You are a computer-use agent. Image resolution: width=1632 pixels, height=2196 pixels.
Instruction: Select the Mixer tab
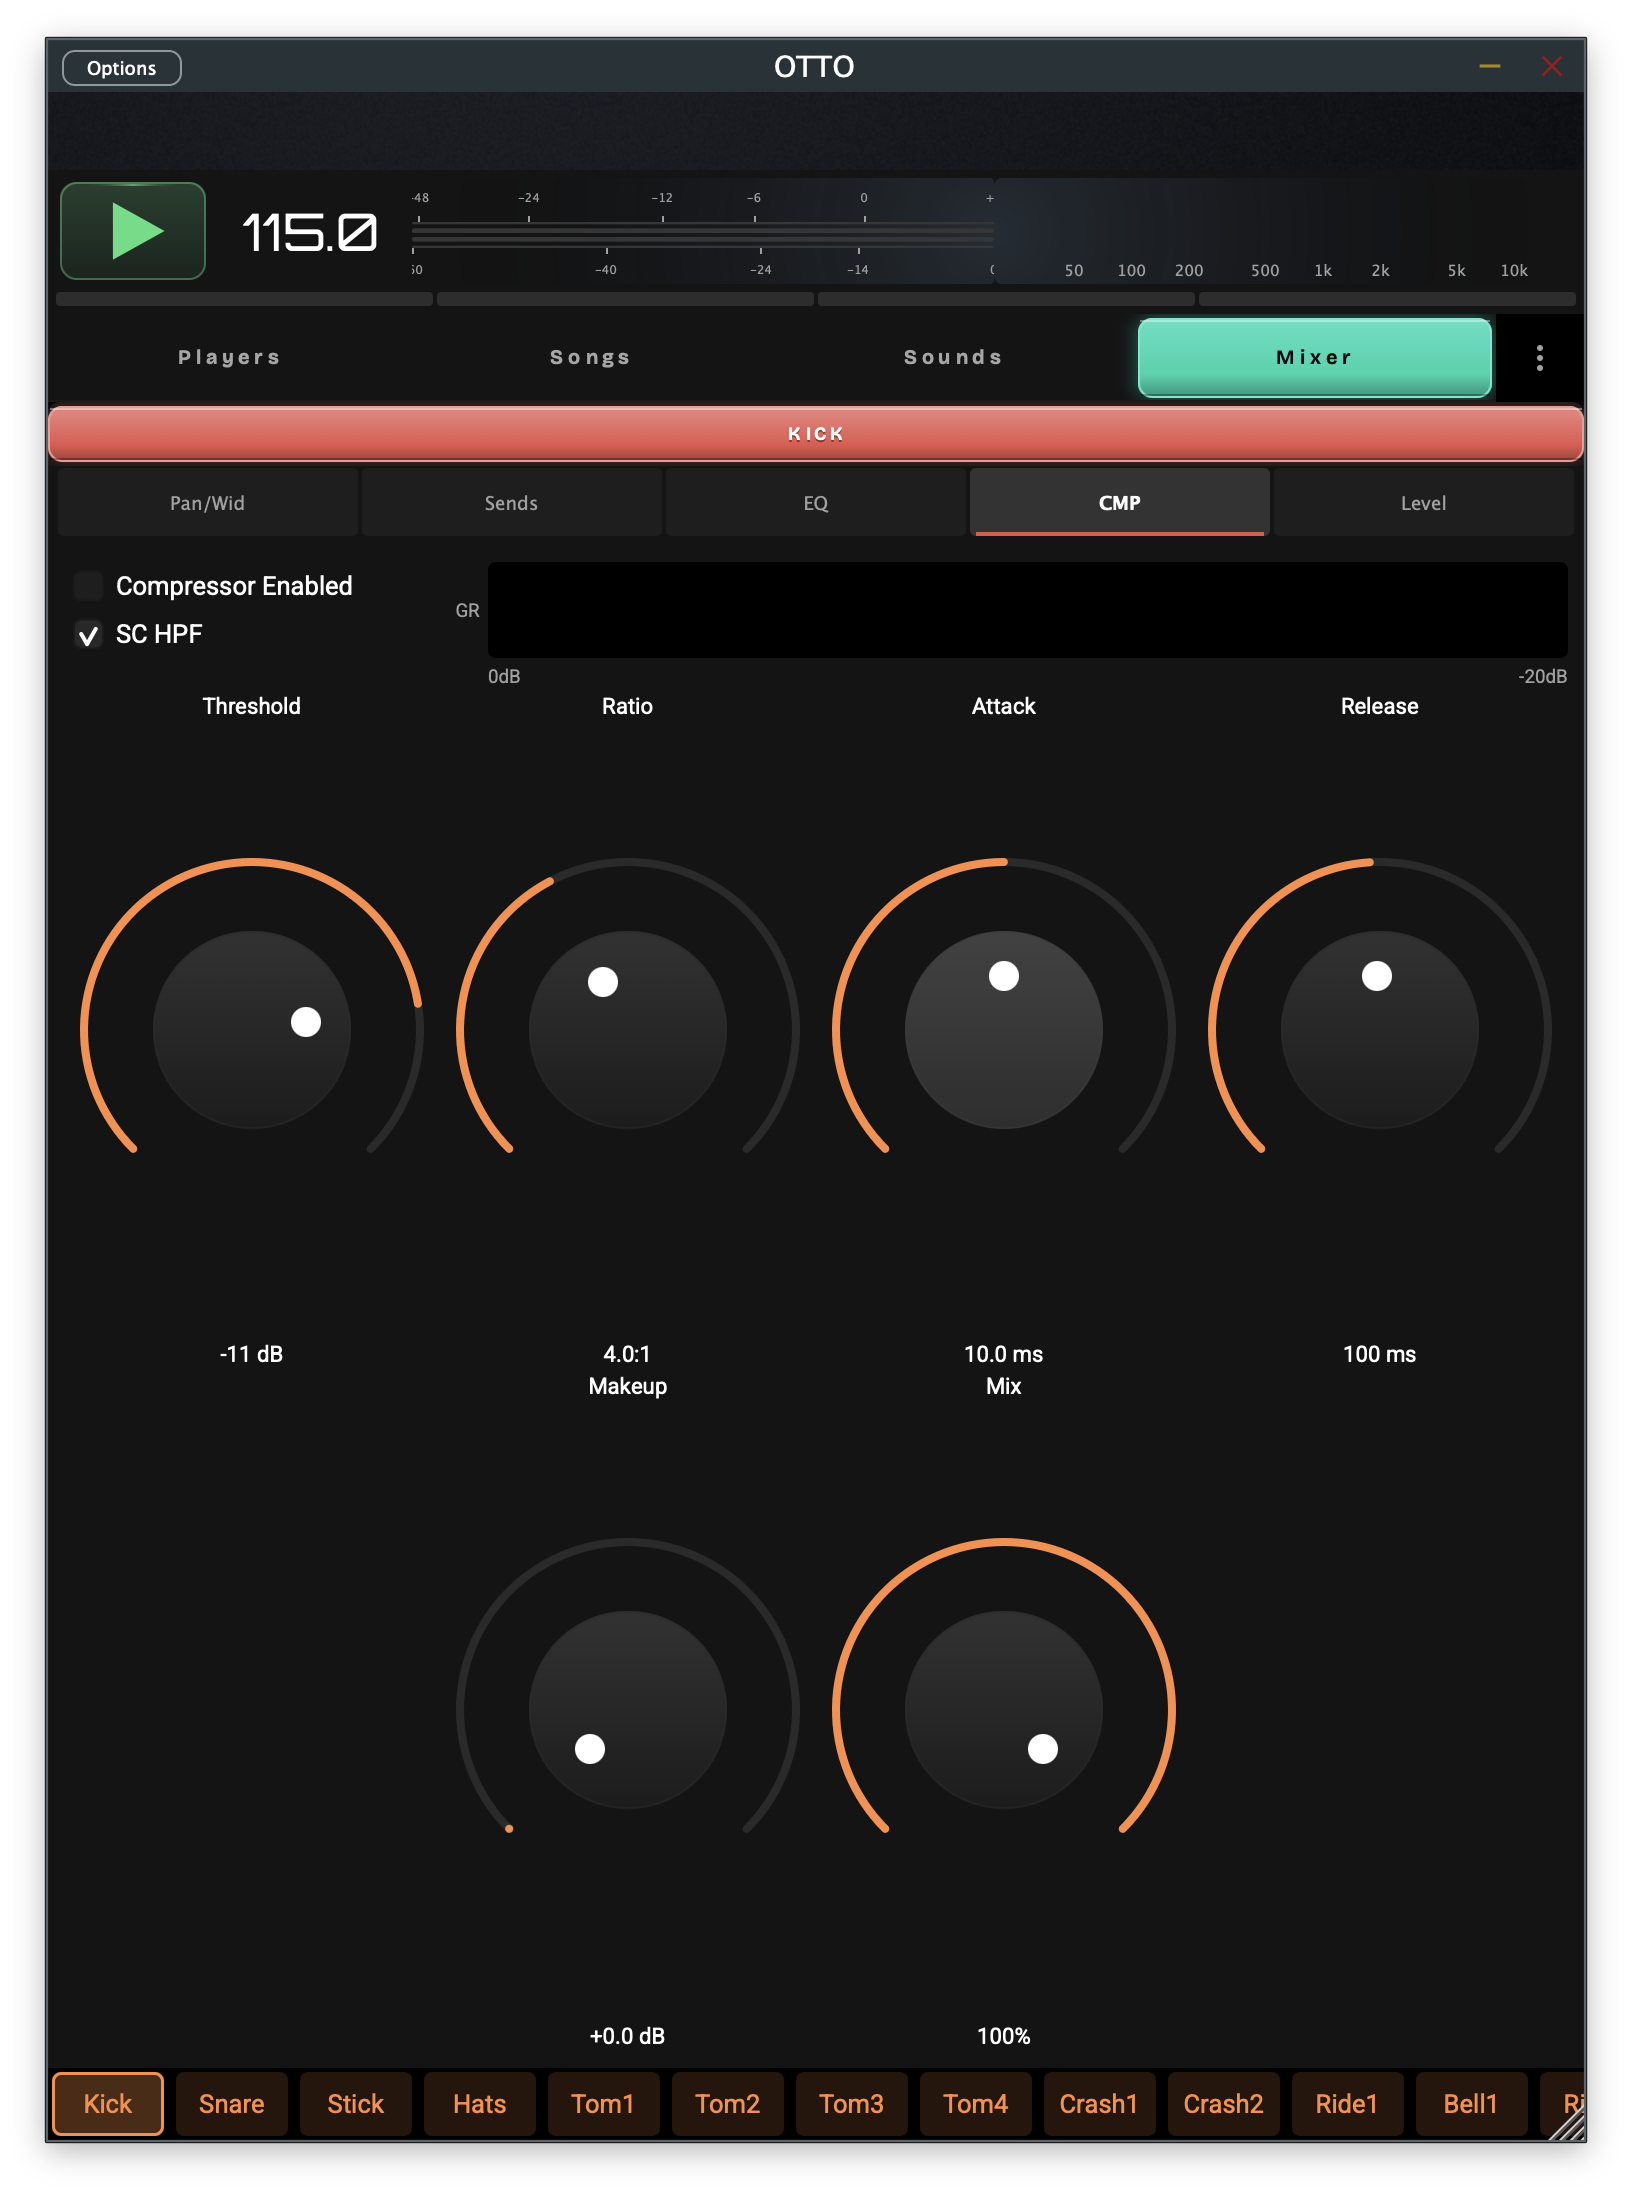(x=1314, y=357)
